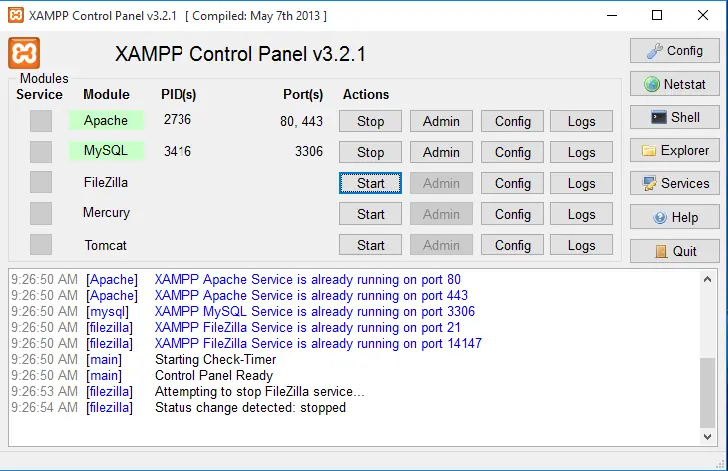
Task: Open the Tomcat Config menu
Action: [512, 245]
